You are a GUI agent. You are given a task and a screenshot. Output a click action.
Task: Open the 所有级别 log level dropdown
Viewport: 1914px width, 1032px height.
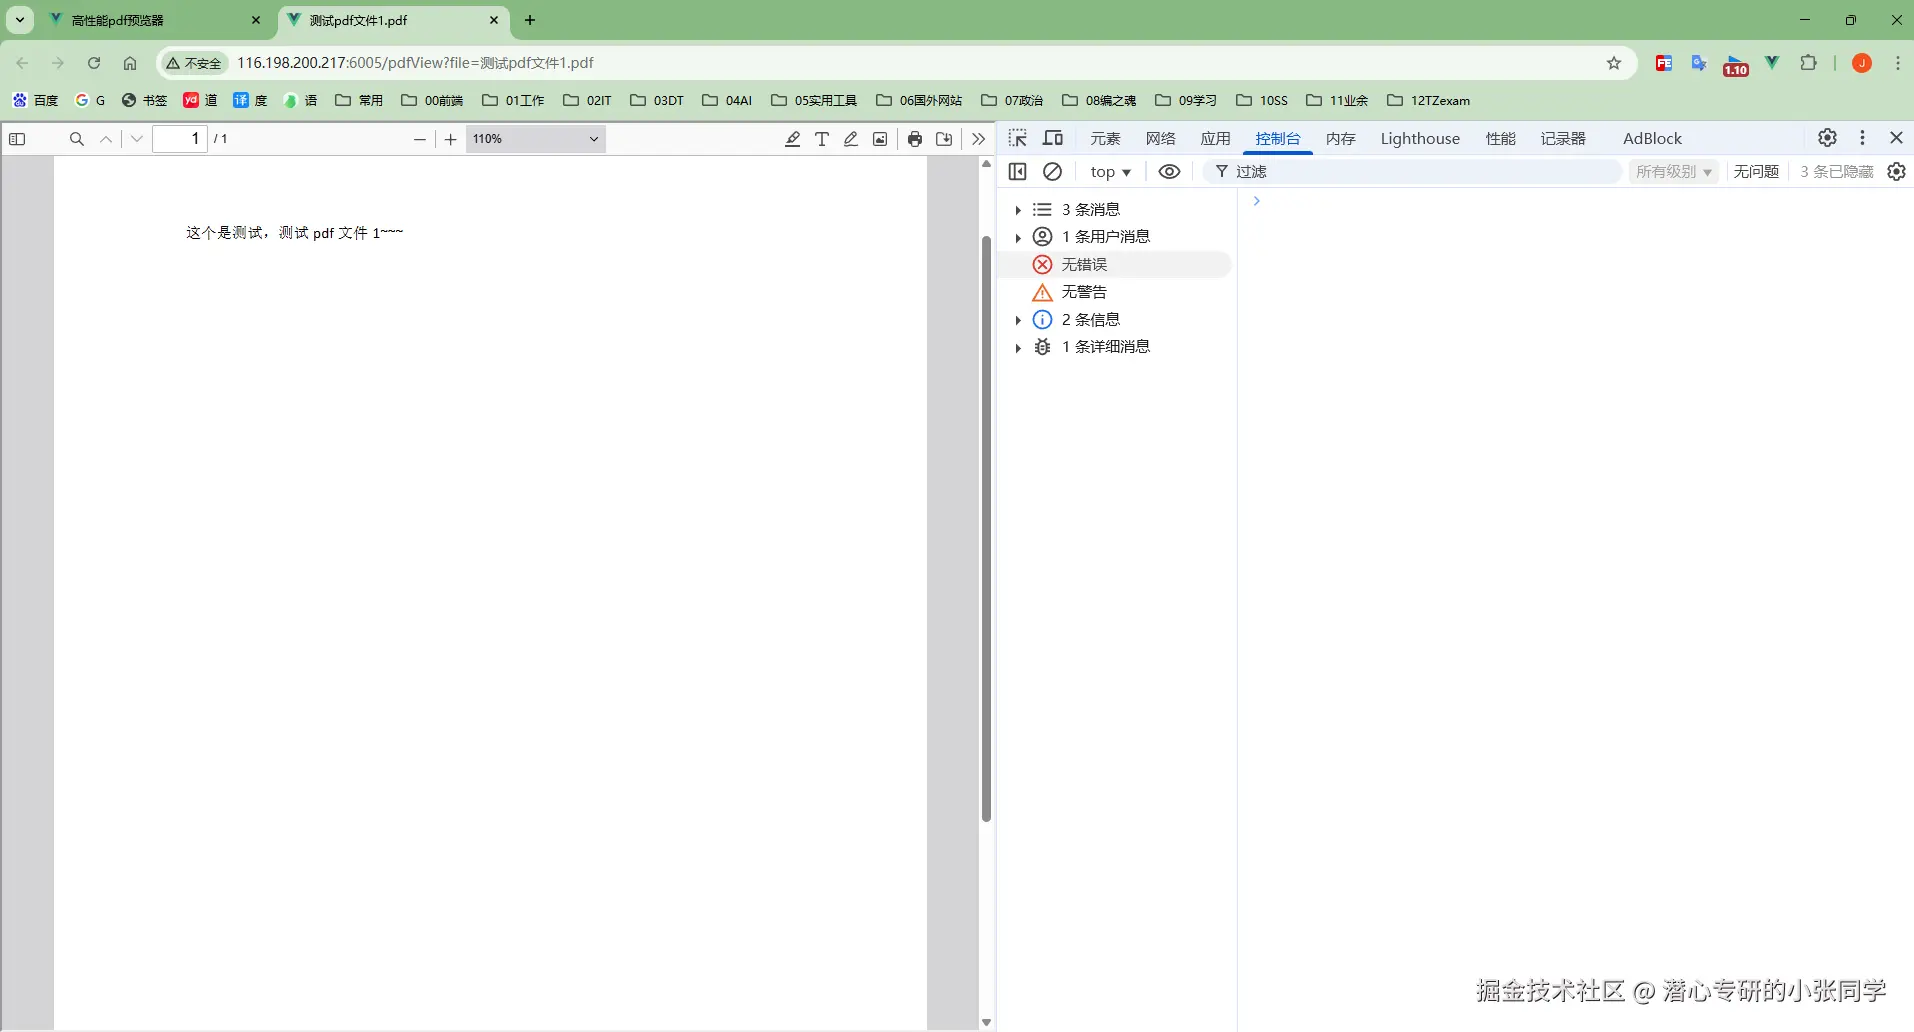pyautogui.click(x=1674, y=172)
